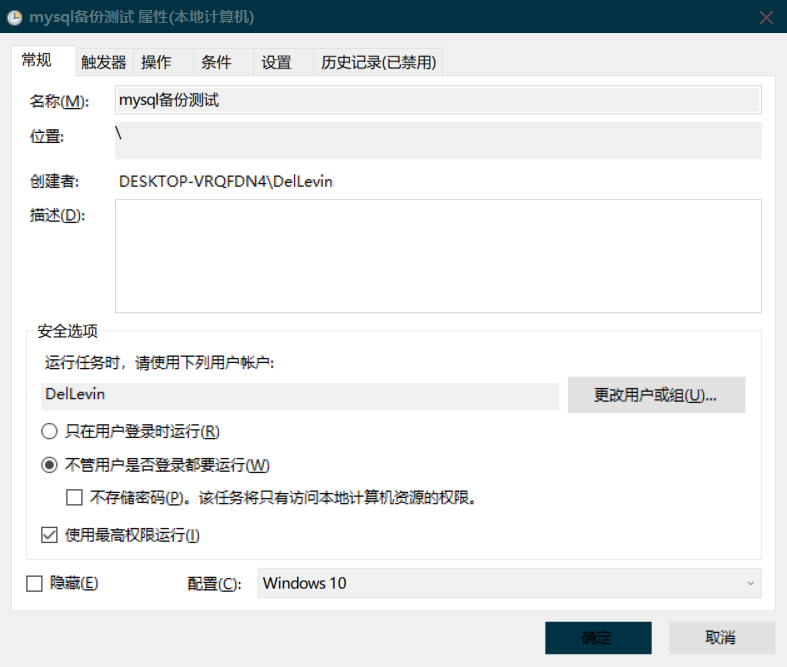This screenshot has height=667, width=787.
Task: Click the 更改用户或组 button
Action: 656,395
